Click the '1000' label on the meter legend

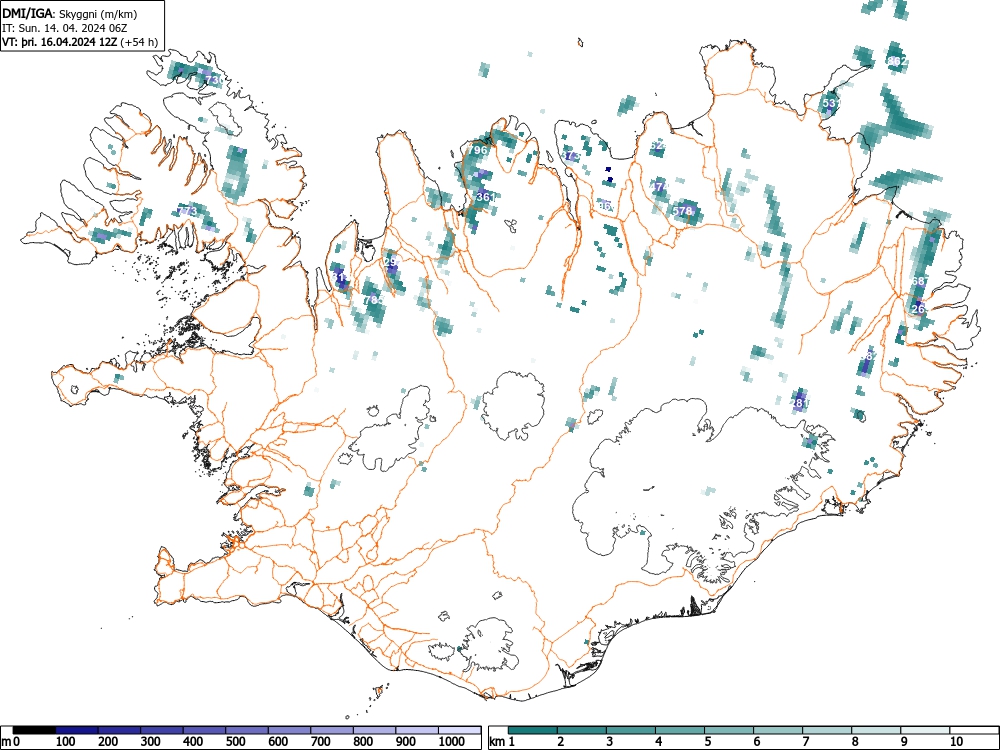tap(452, 741)
